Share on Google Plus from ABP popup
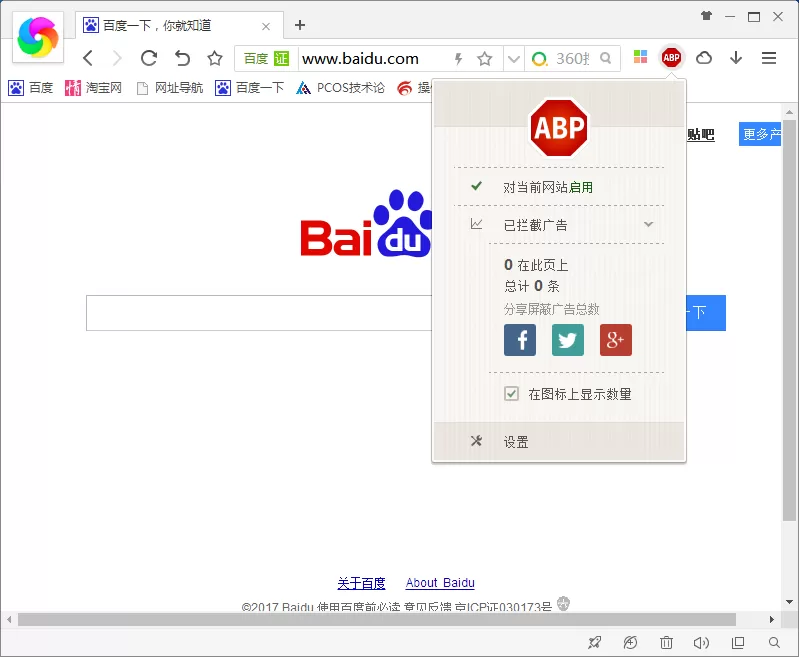Viewport: 799px width, 657px height. (x=616, y=339)
